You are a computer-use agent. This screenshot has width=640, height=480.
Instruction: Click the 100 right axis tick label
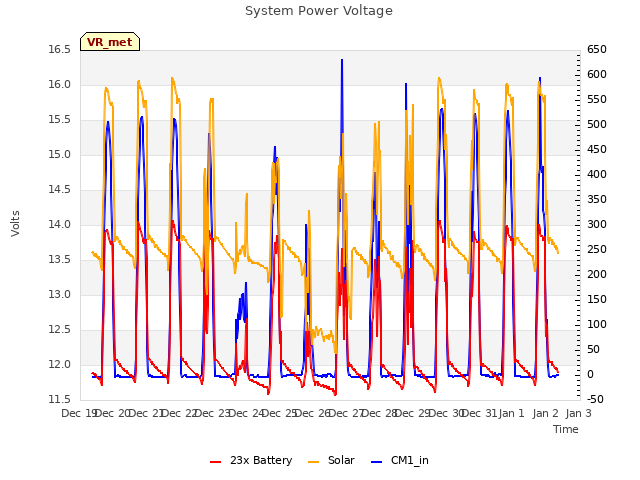597,324
